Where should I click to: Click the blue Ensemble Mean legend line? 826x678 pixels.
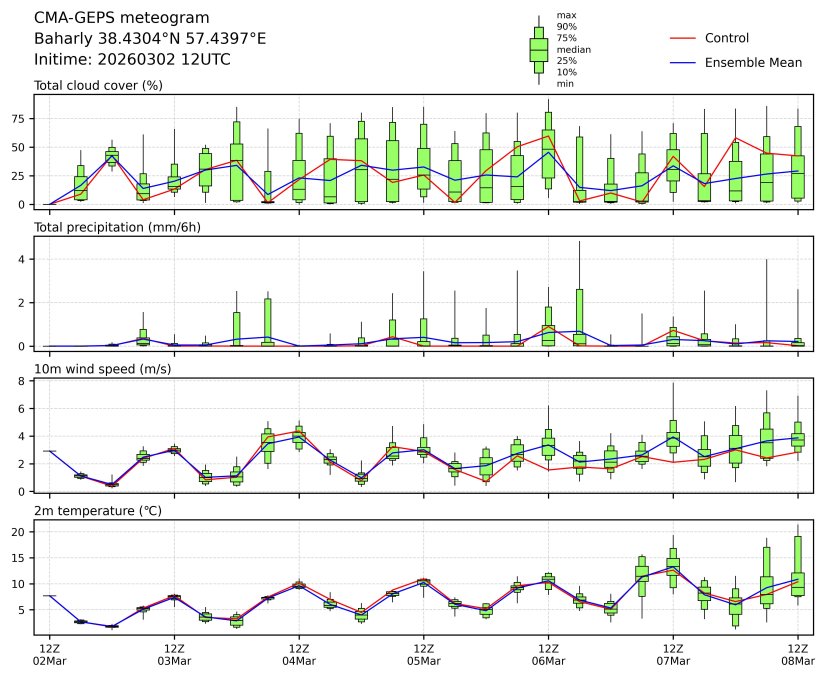(681, 63)
